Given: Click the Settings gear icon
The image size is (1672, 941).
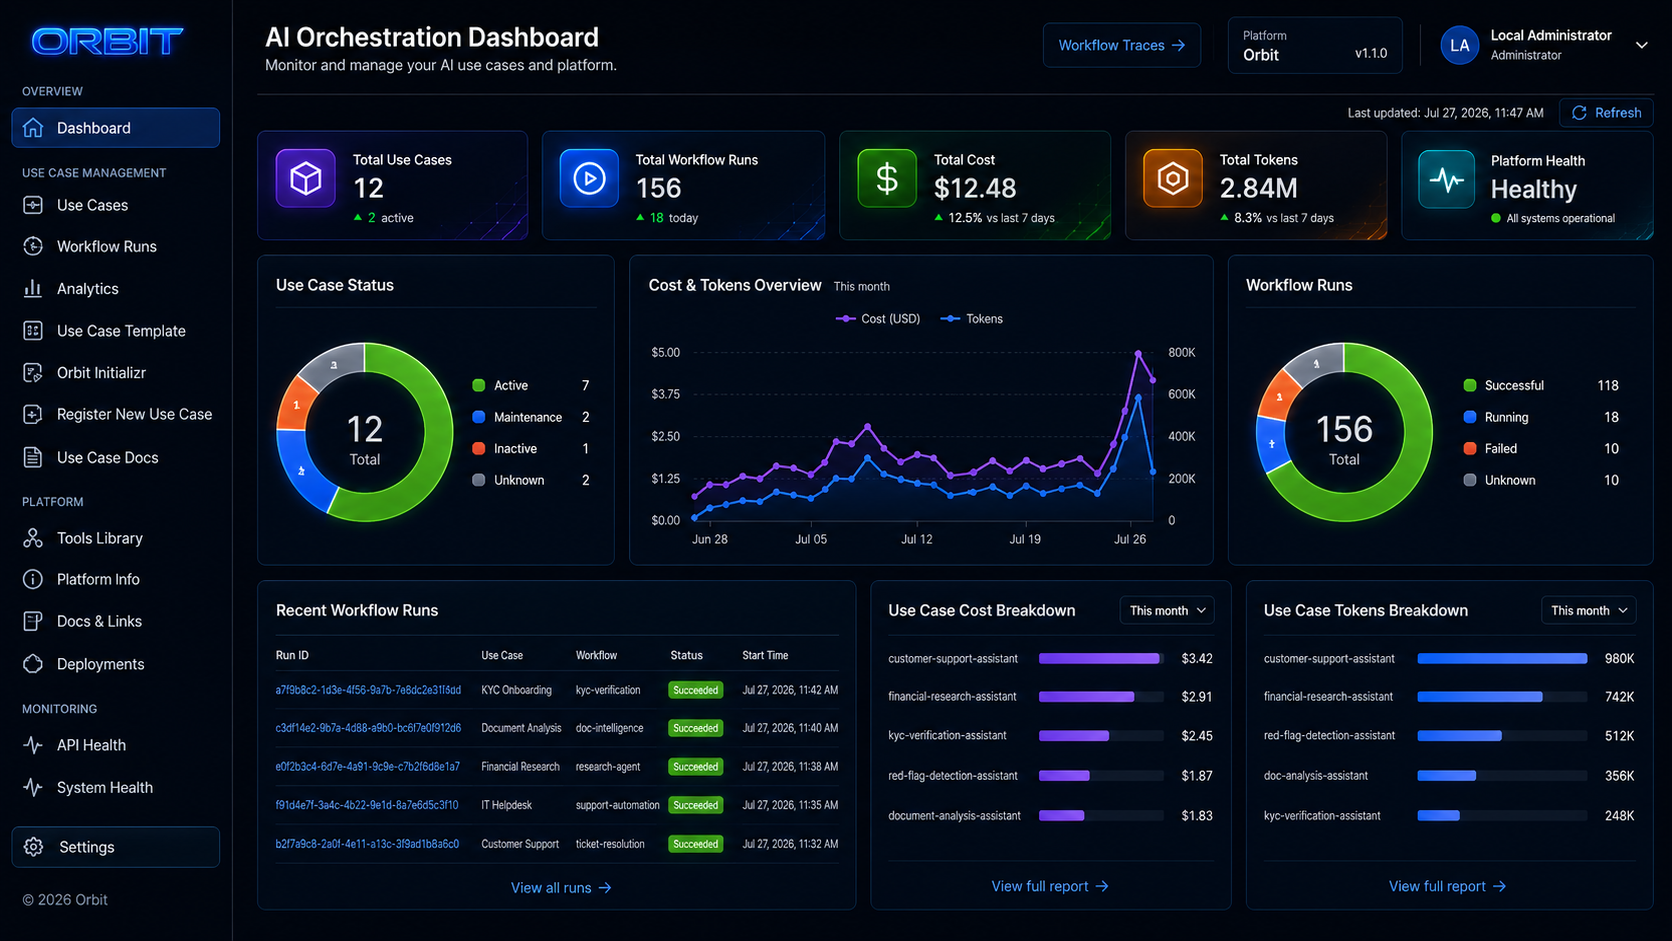Looking at the screenshot, I should coord(34,847).
